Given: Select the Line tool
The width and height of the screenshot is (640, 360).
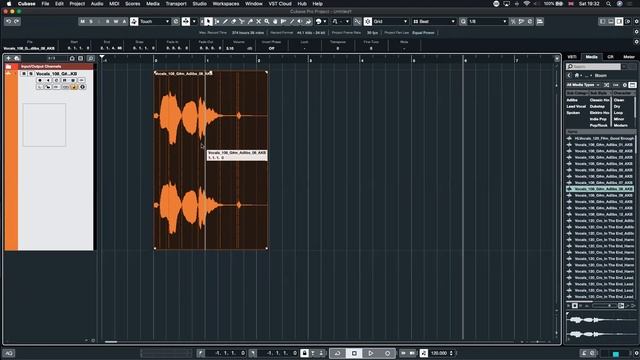Looking at the screenshot, I should [x=291, y=21].
